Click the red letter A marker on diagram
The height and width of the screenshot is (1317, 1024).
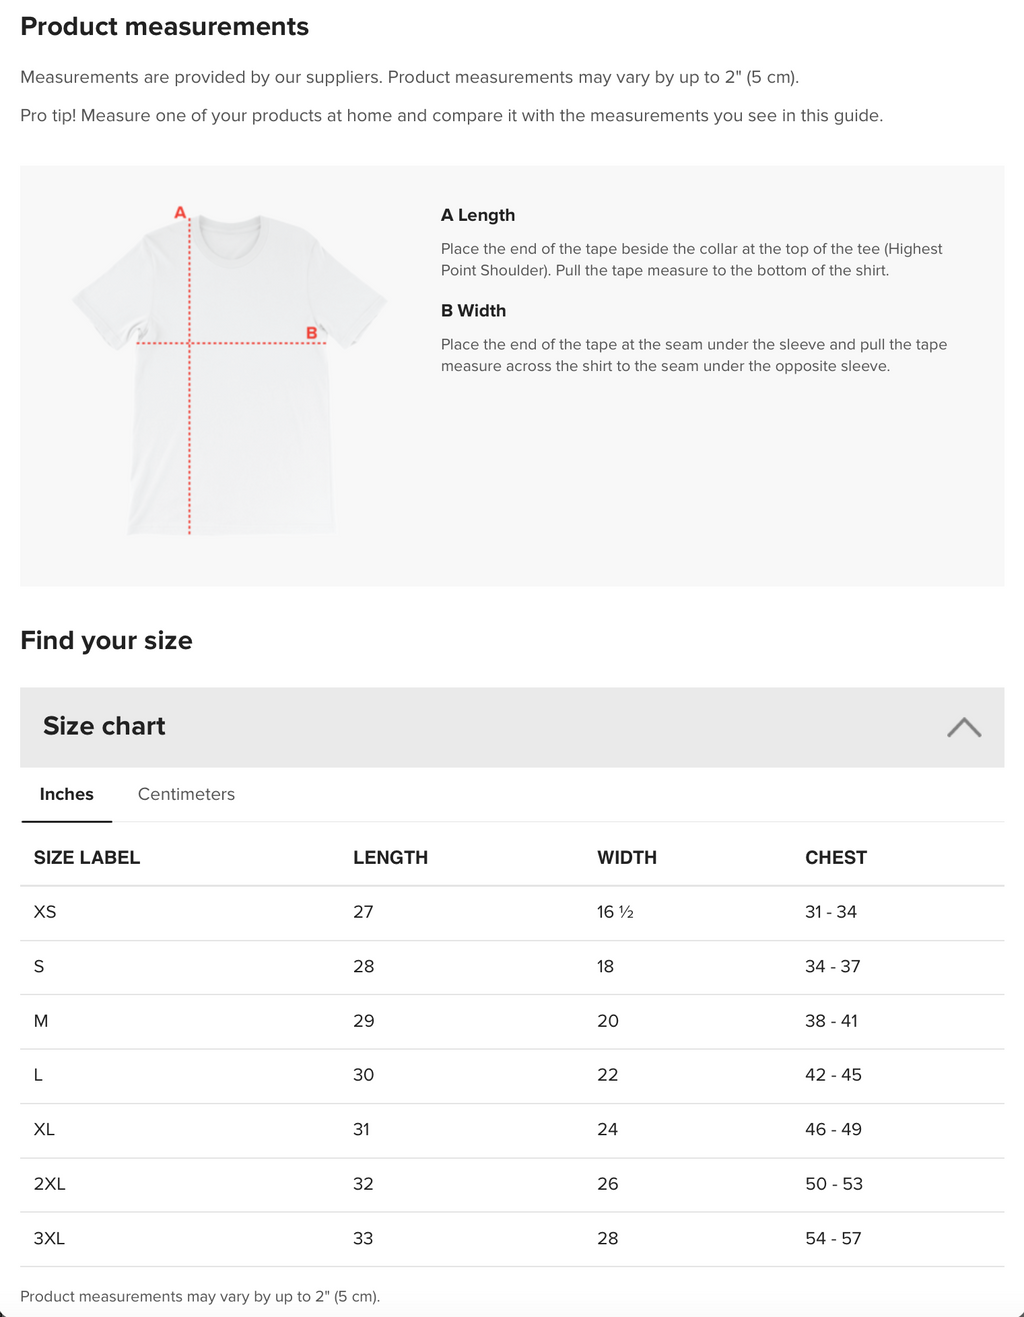(180, 211)
